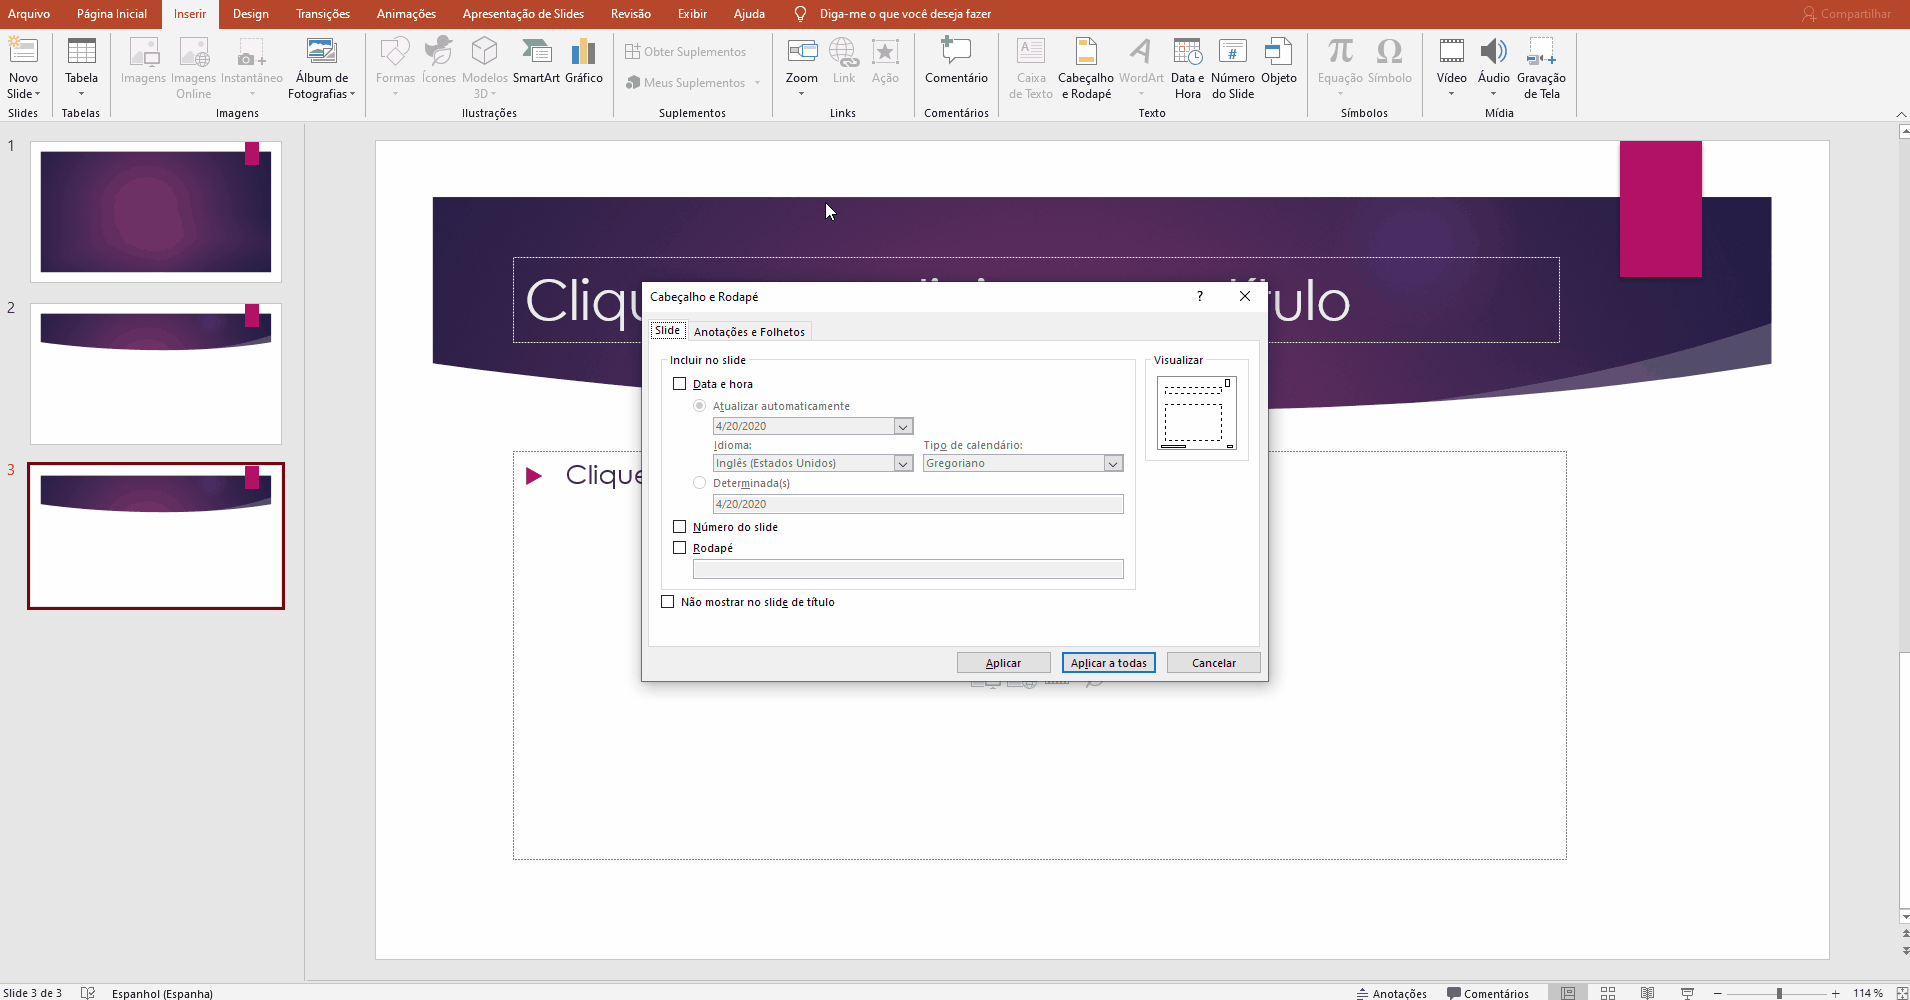Open the Exibir ribbon tab
This screenshot has height=1000, width=1910.
(x=692, y=14)
